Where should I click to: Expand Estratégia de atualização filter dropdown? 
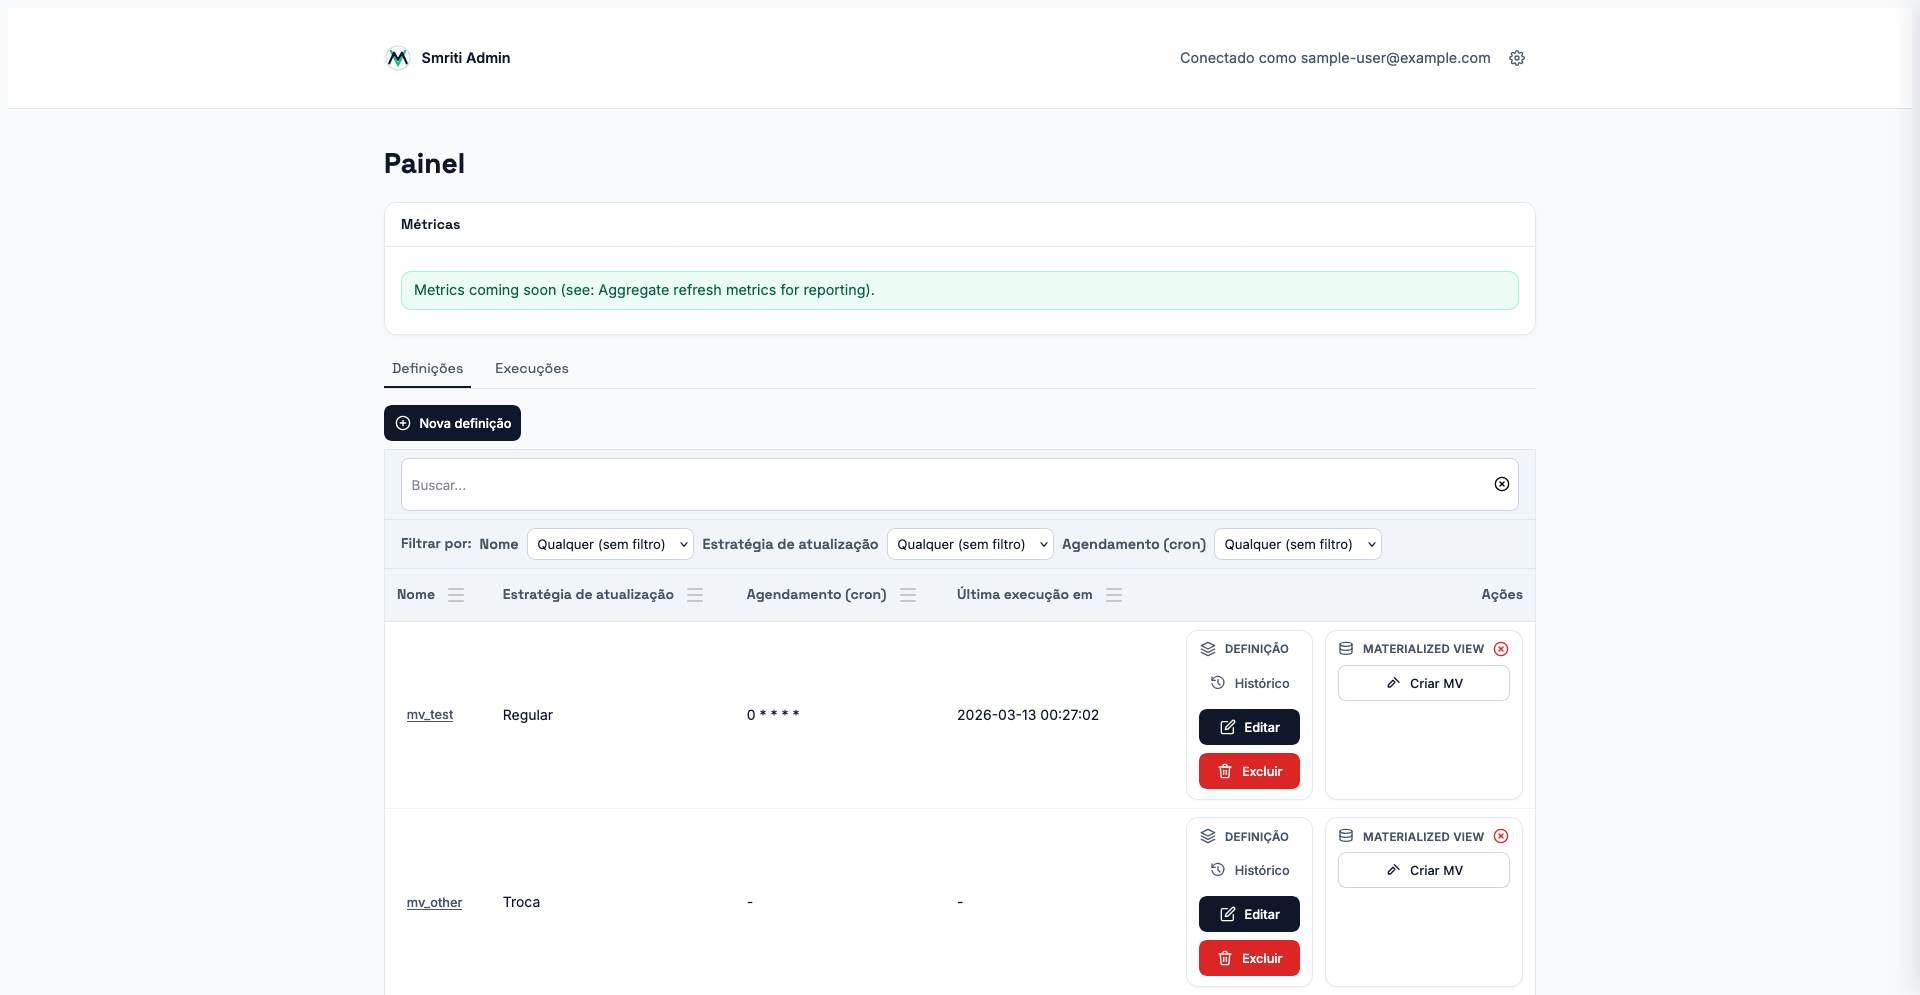click(x=969, y=544)
